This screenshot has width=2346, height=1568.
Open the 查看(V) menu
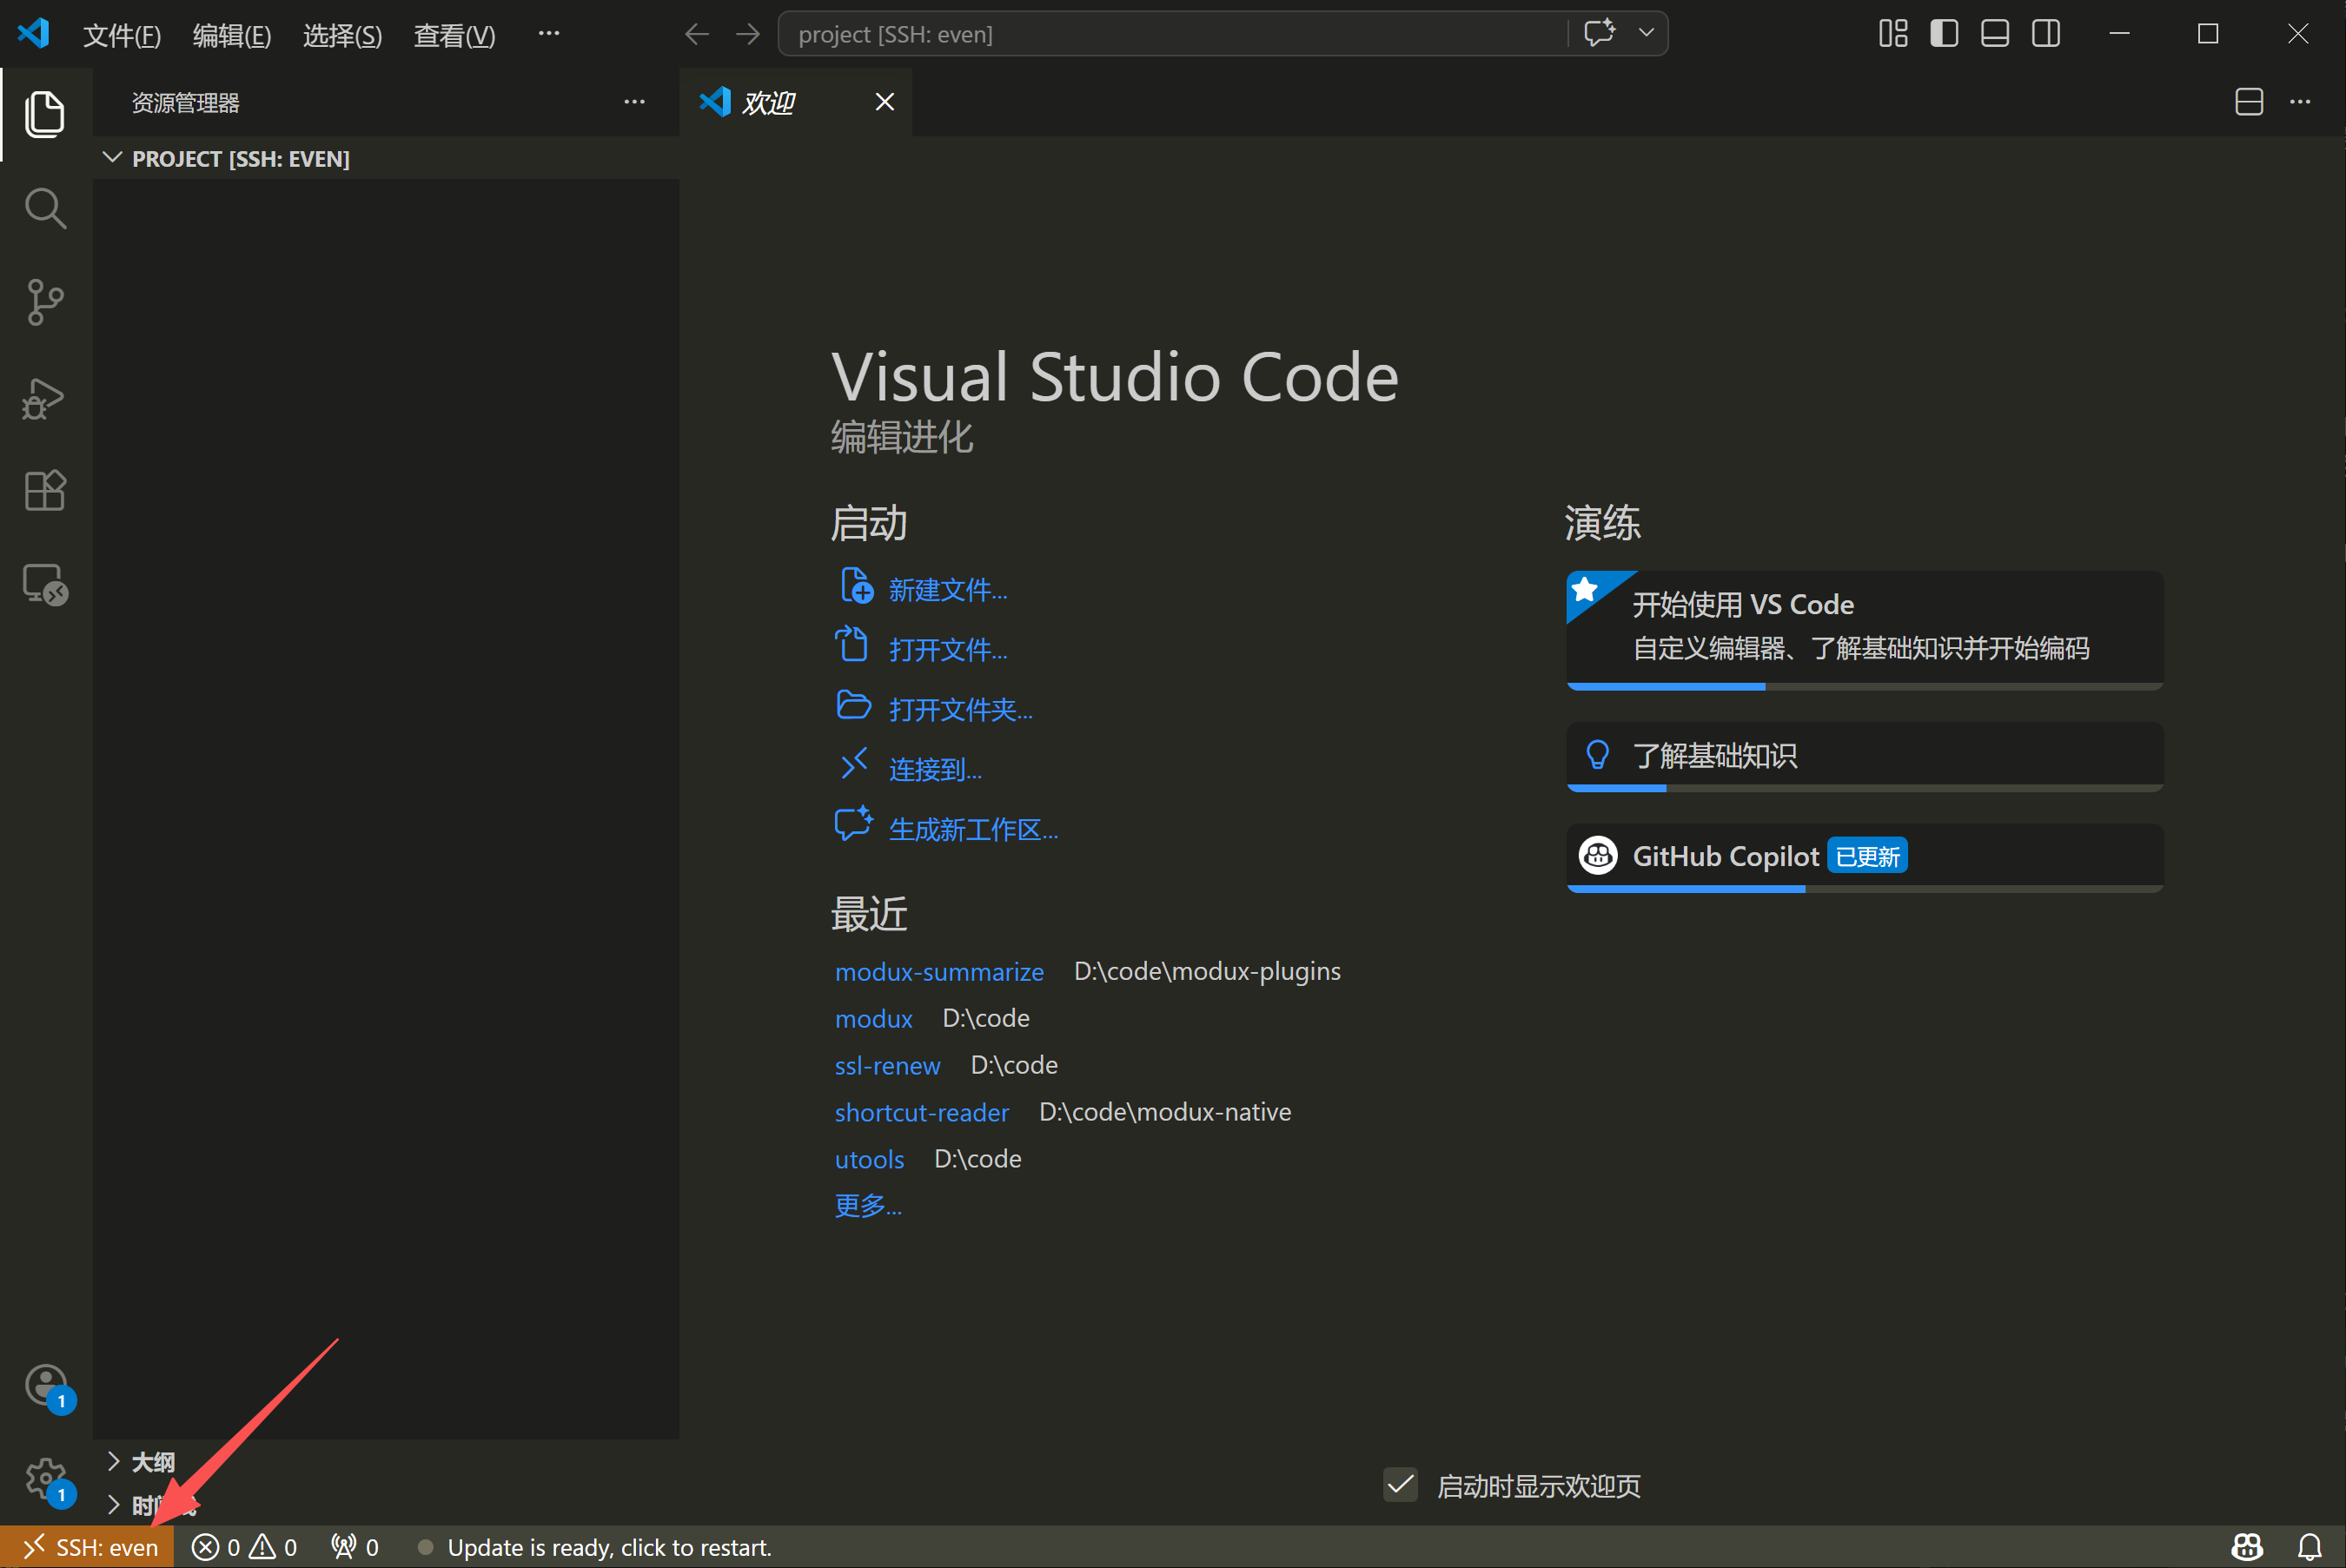(454, 35)
